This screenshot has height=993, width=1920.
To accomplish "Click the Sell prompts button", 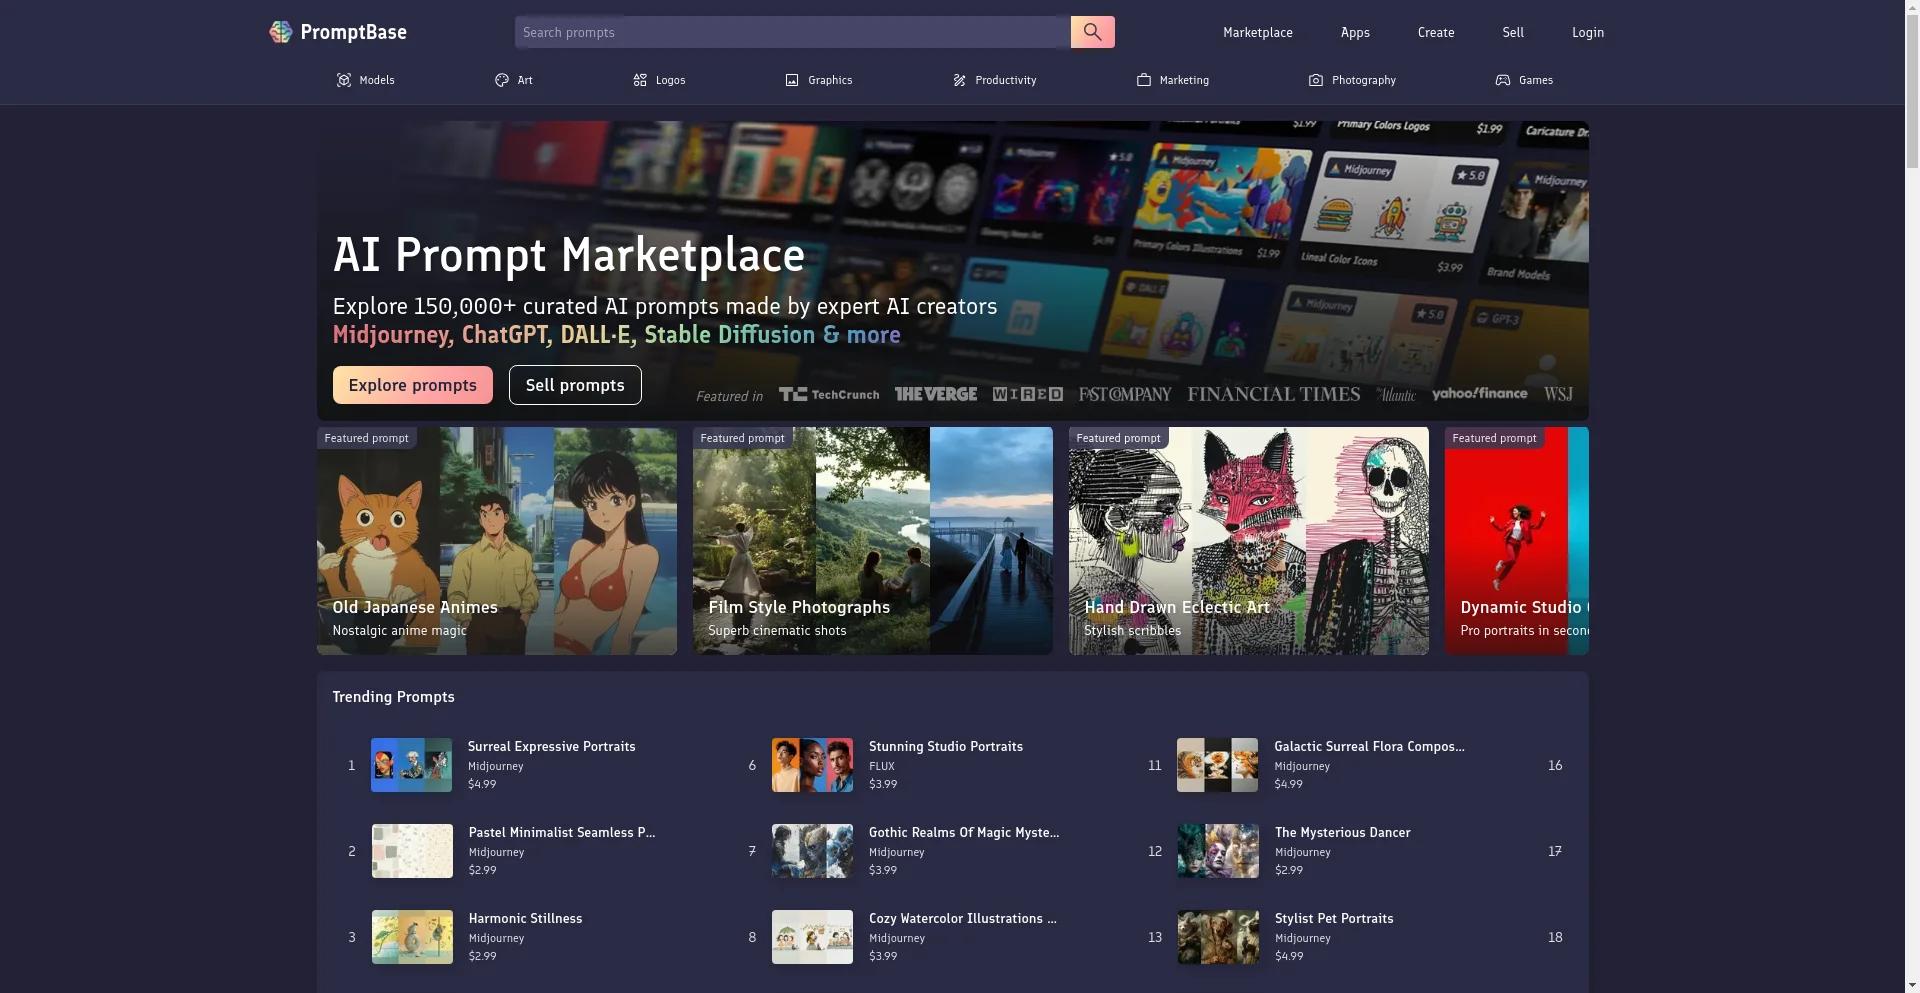I will (575, 385).
